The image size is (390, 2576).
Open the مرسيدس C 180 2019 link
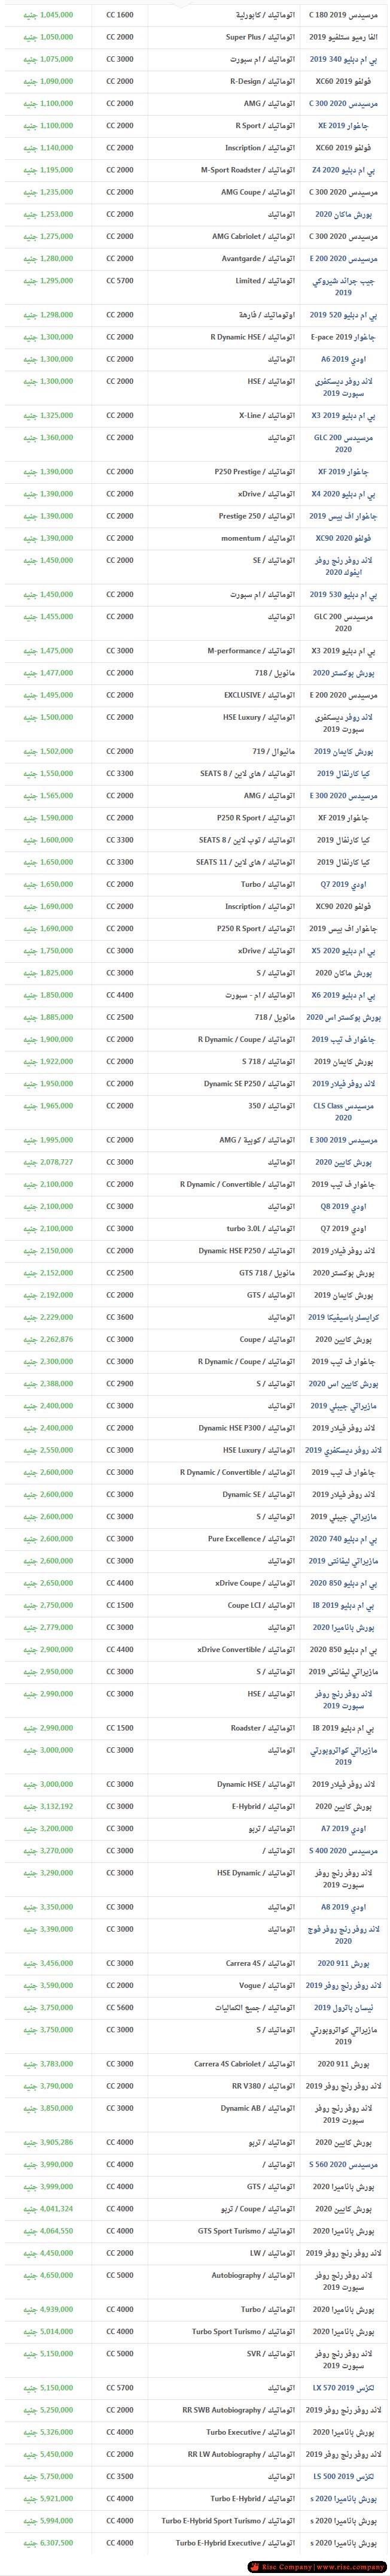click(343, 15)
